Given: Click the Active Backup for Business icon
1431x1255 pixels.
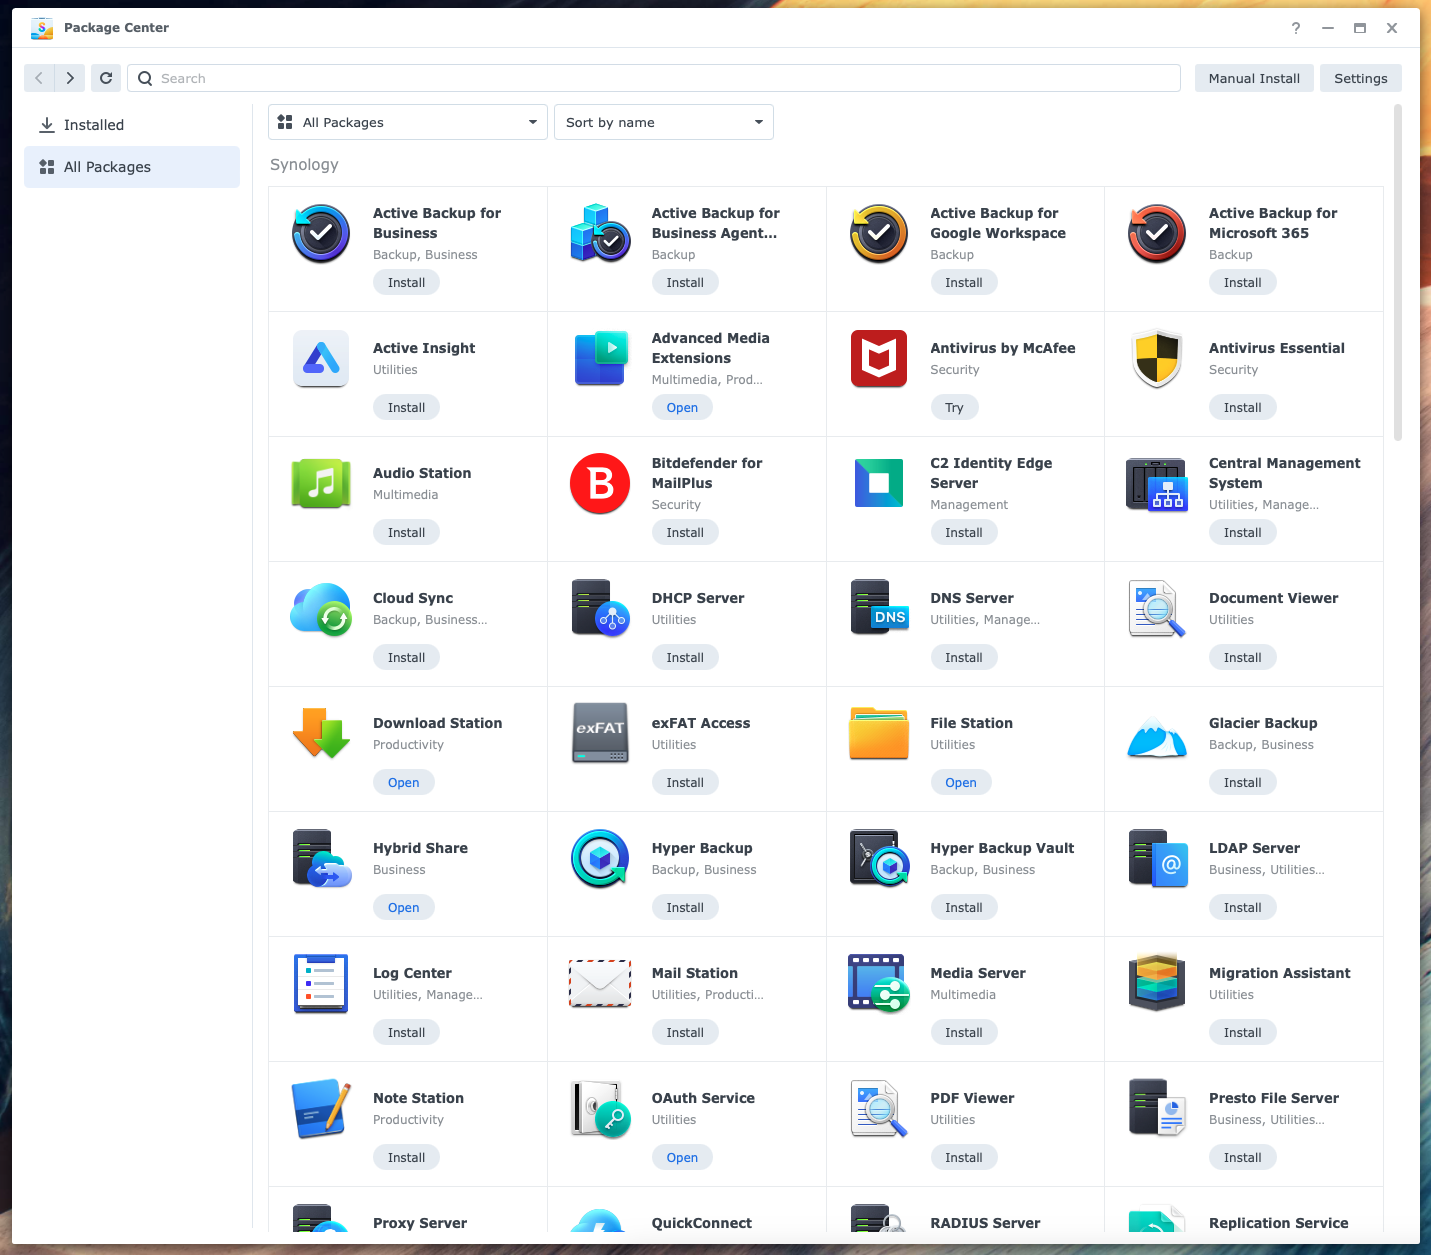Looking at the screenshot, I should 321,233.
